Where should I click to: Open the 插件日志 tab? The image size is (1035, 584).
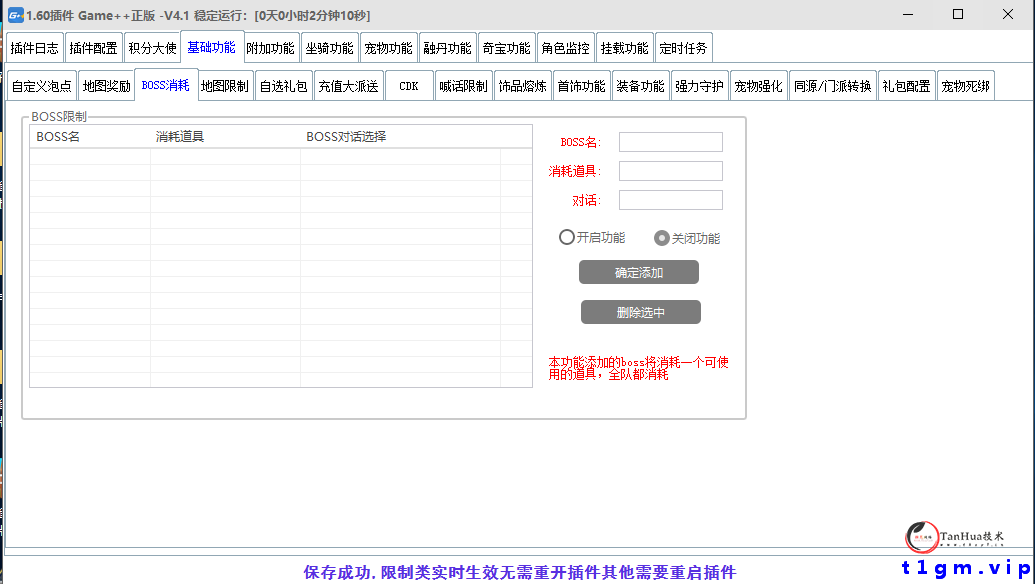[x=35, y=46]
